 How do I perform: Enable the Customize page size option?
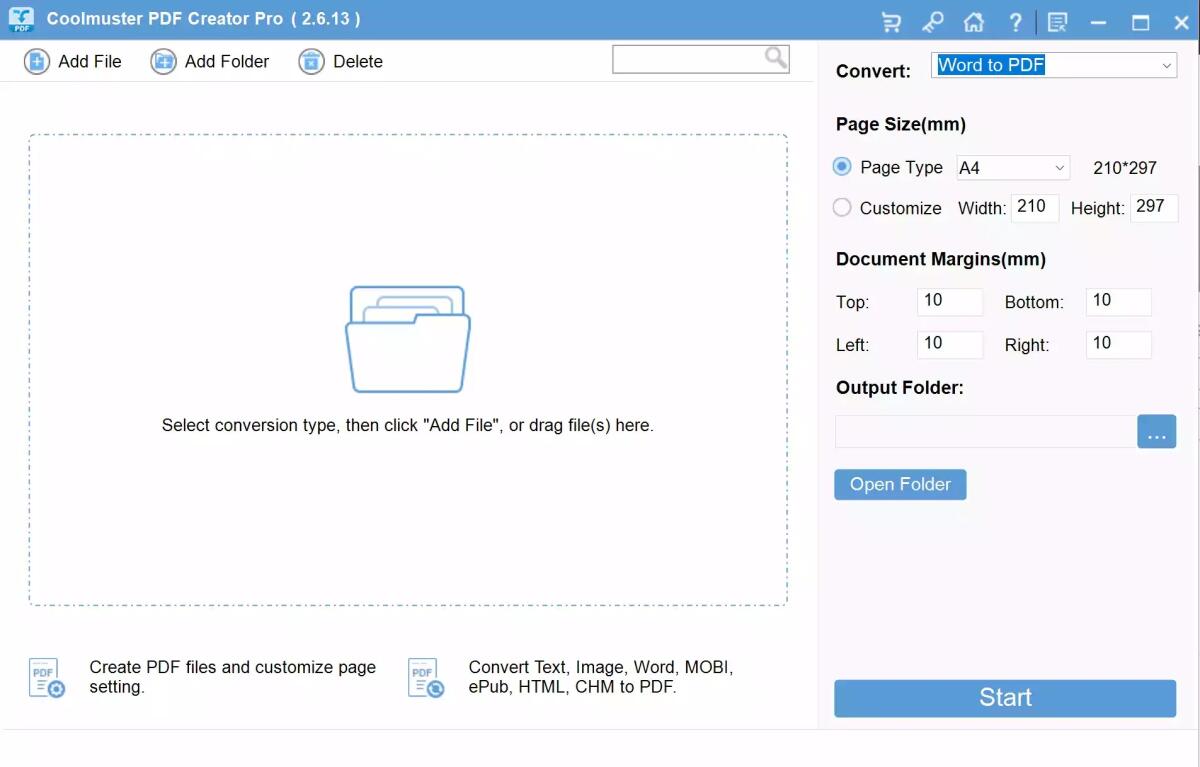pos(841,208)
